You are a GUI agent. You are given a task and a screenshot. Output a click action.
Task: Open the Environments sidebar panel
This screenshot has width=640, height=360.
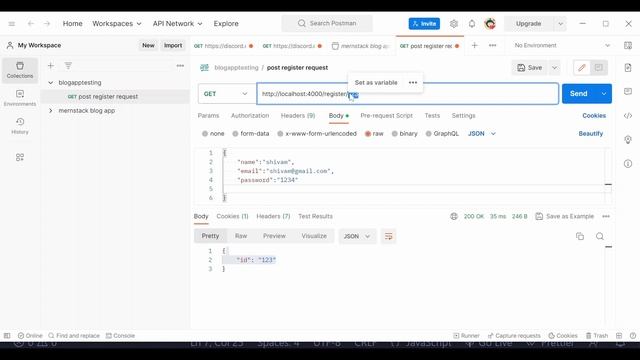(20, 98)
